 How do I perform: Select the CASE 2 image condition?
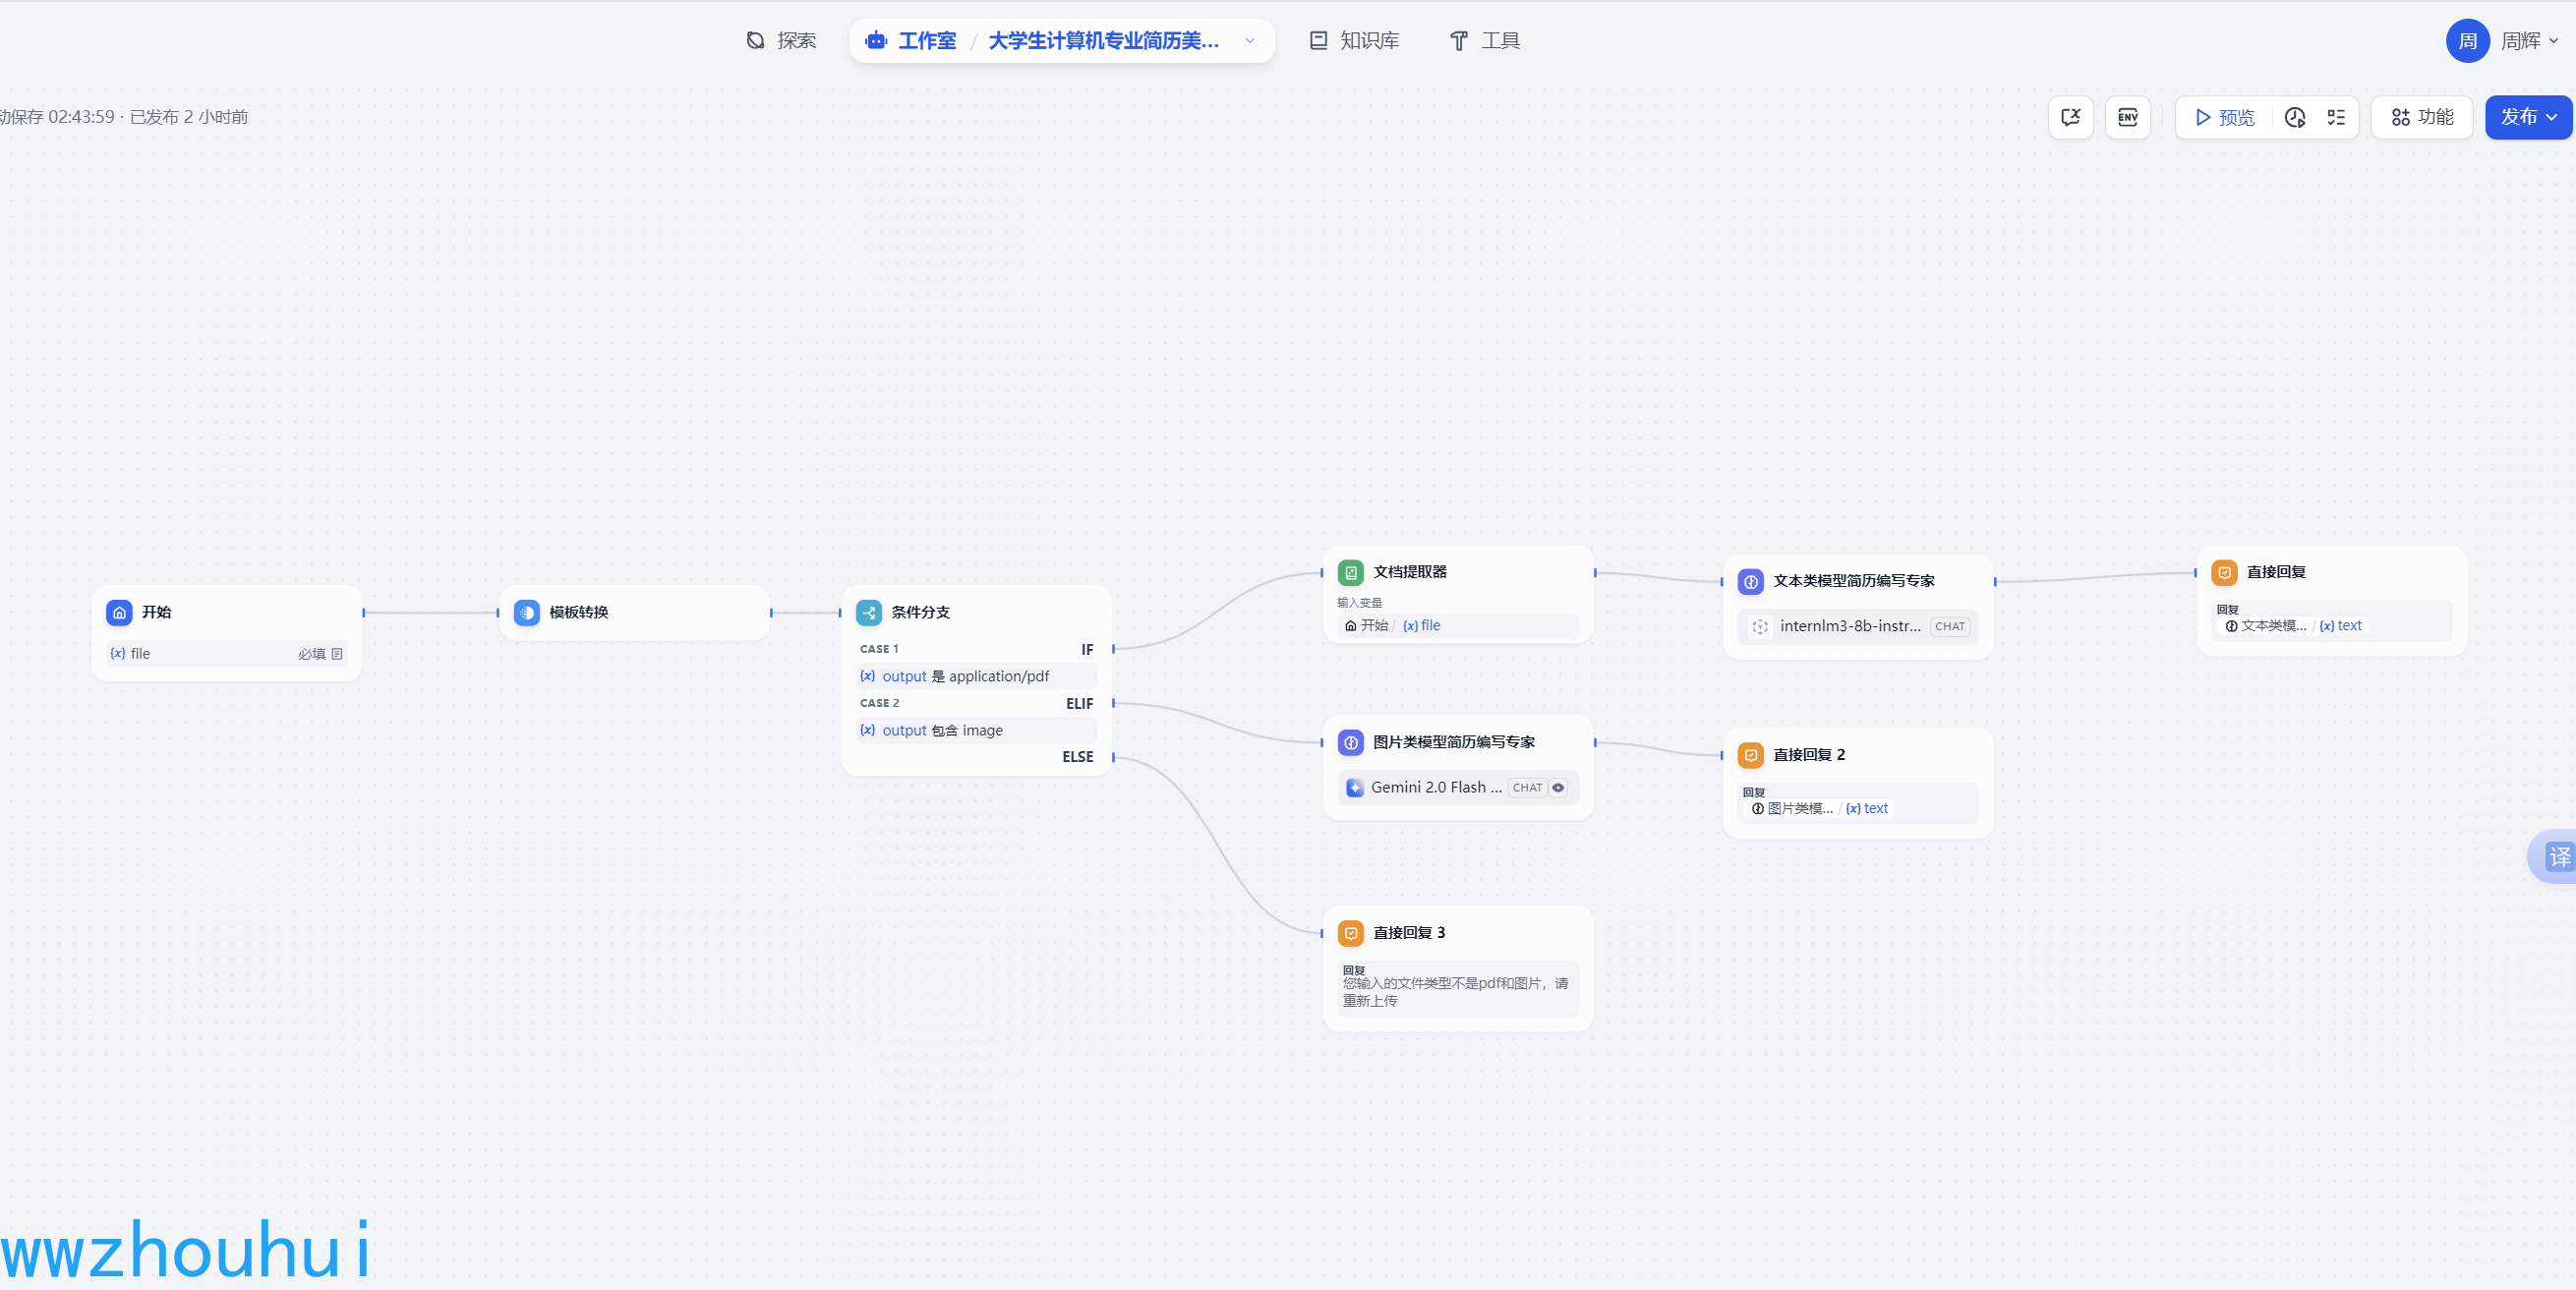pos(975,730)
